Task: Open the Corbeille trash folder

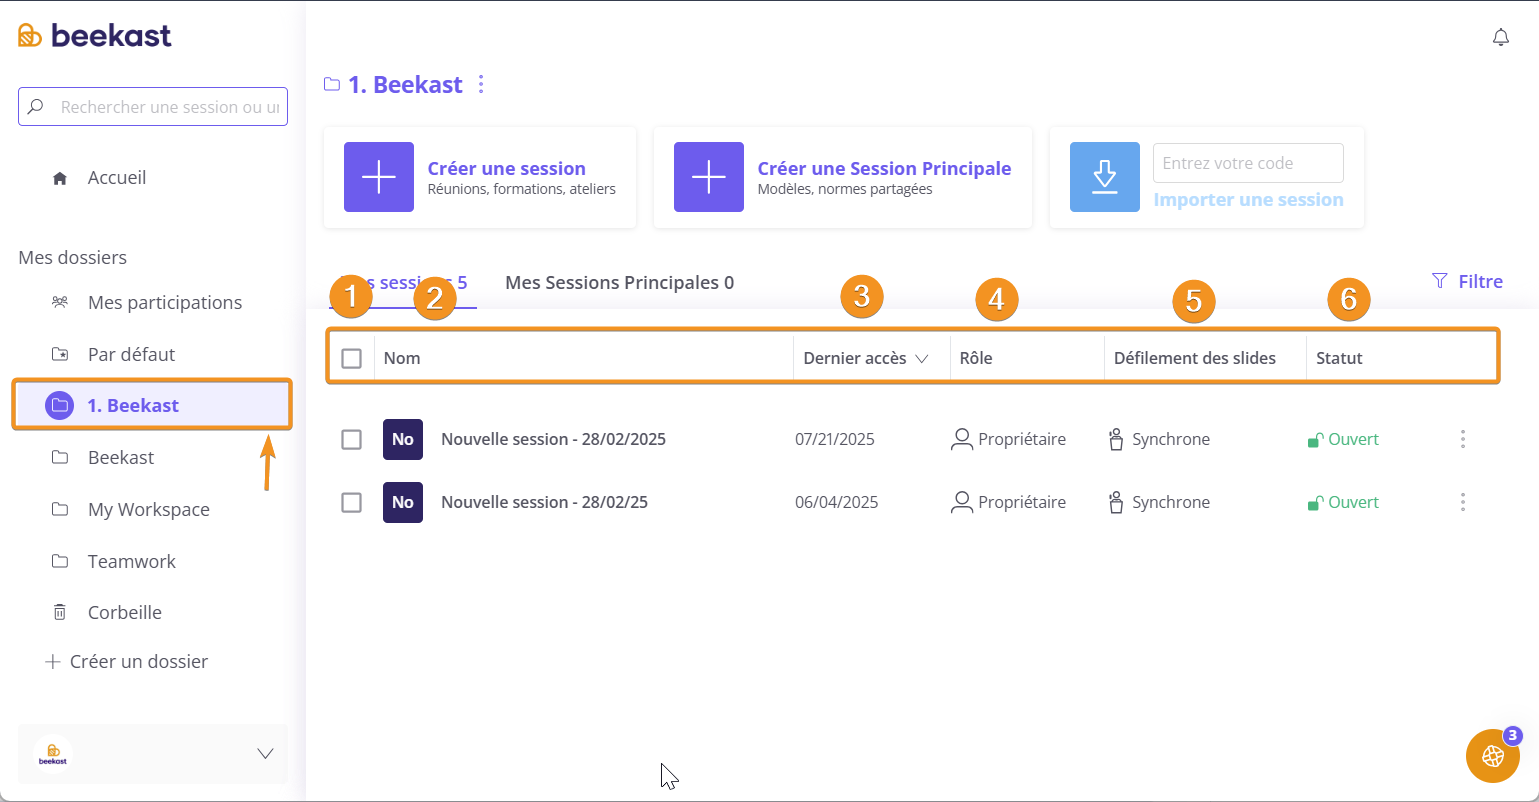Action: (124, 612)
